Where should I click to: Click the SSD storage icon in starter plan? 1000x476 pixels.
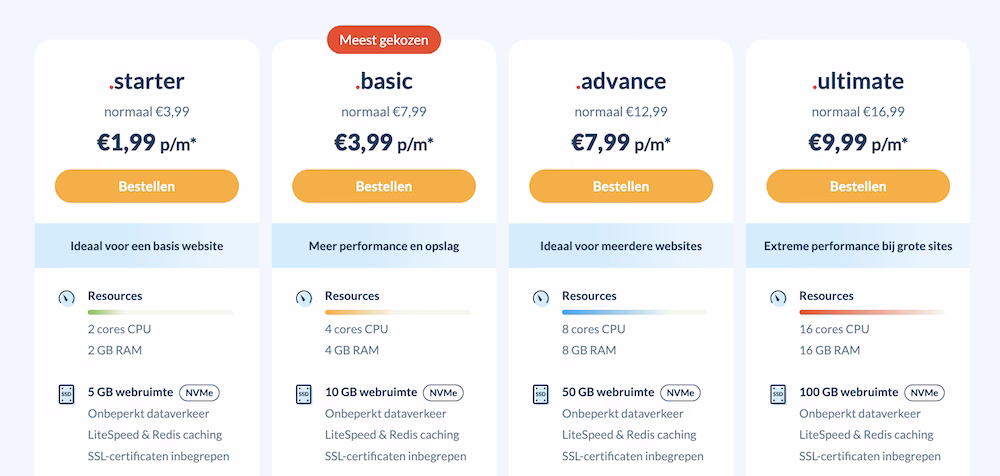pos(67,394)
